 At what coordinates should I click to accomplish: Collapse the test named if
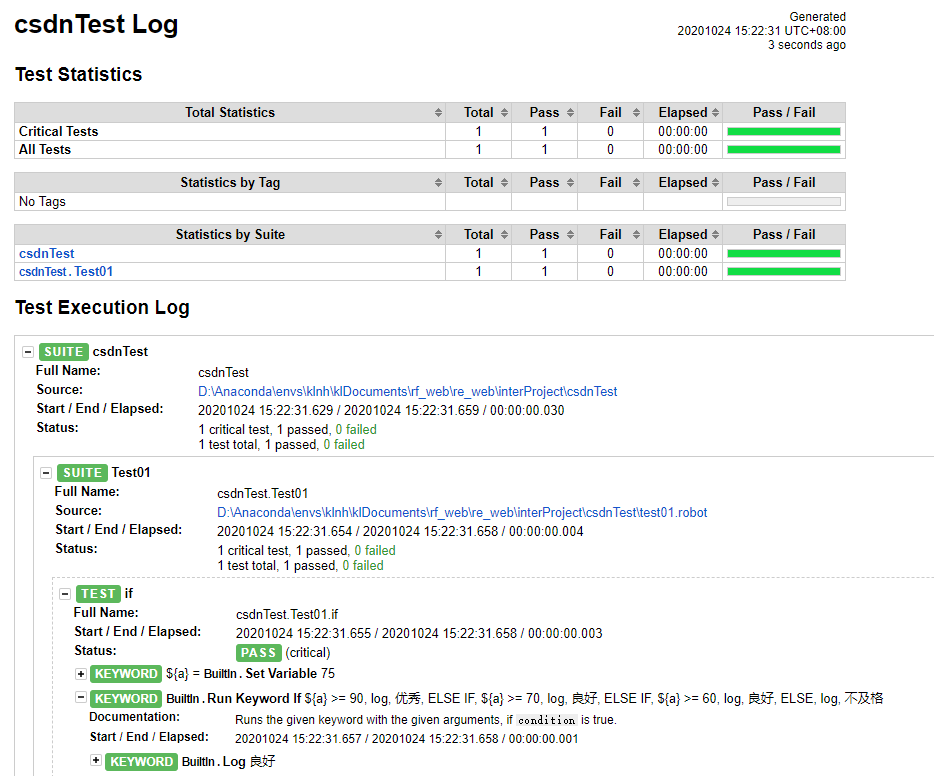point(65,594)
